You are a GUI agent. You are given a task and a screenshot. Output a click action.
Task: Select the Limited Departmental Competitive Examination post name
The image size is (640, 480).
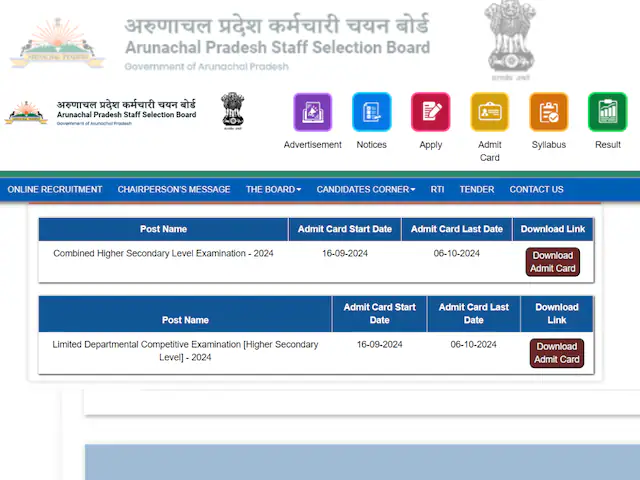(185, 351)
